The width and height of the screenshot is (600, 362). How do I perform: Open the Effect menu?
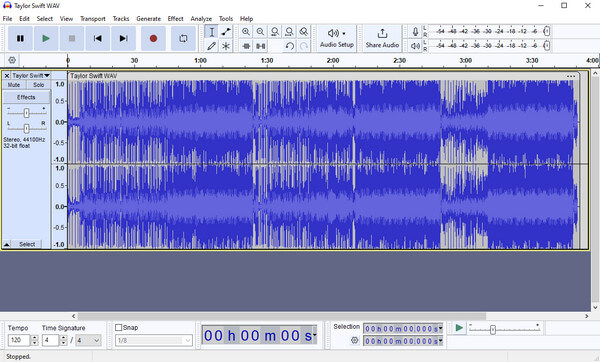pyautogui.click(x=176, y=18)
